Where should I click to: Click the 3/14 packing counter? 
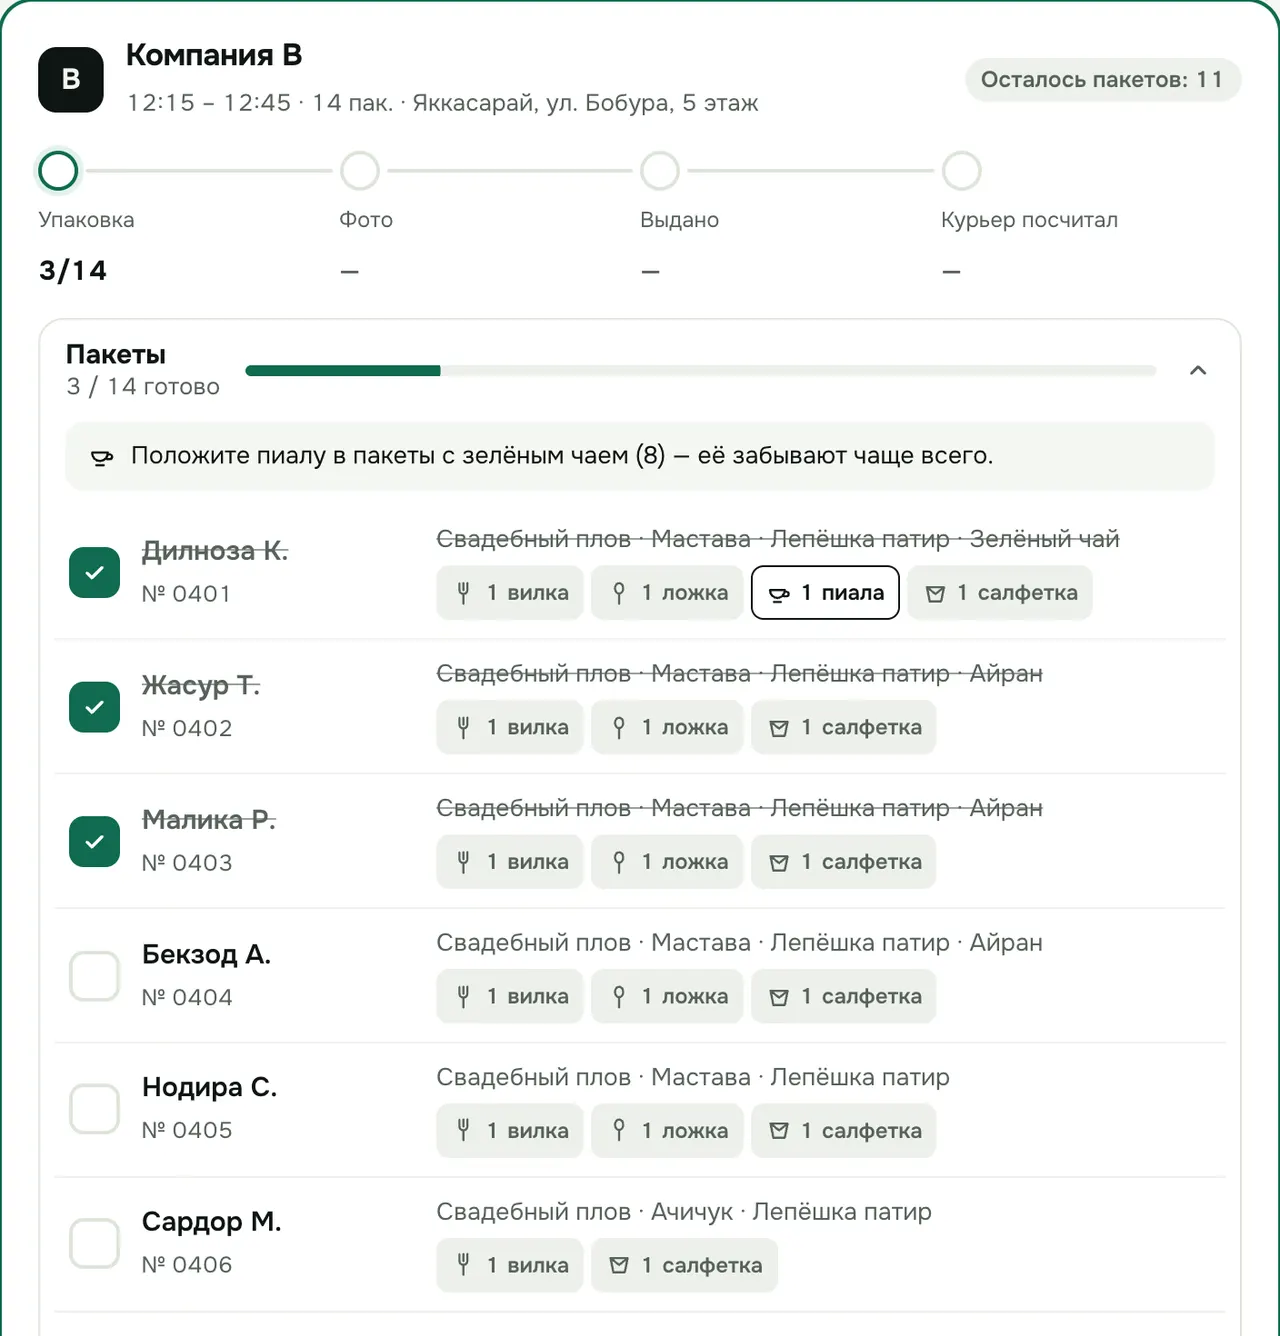click(73, 271)
